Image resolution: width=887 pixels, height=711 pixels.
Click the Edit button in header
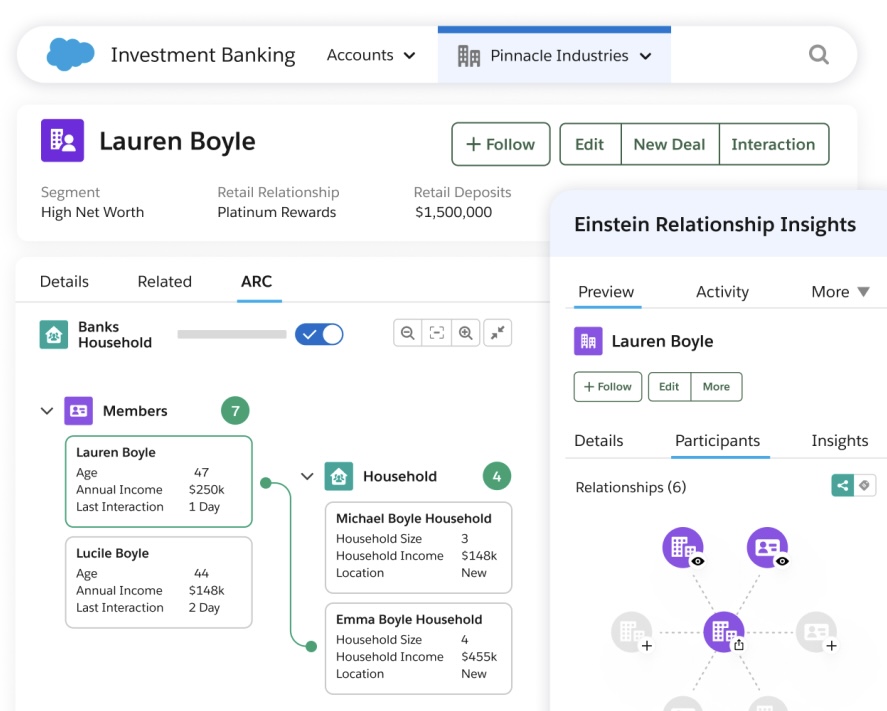tap(590, 144)
